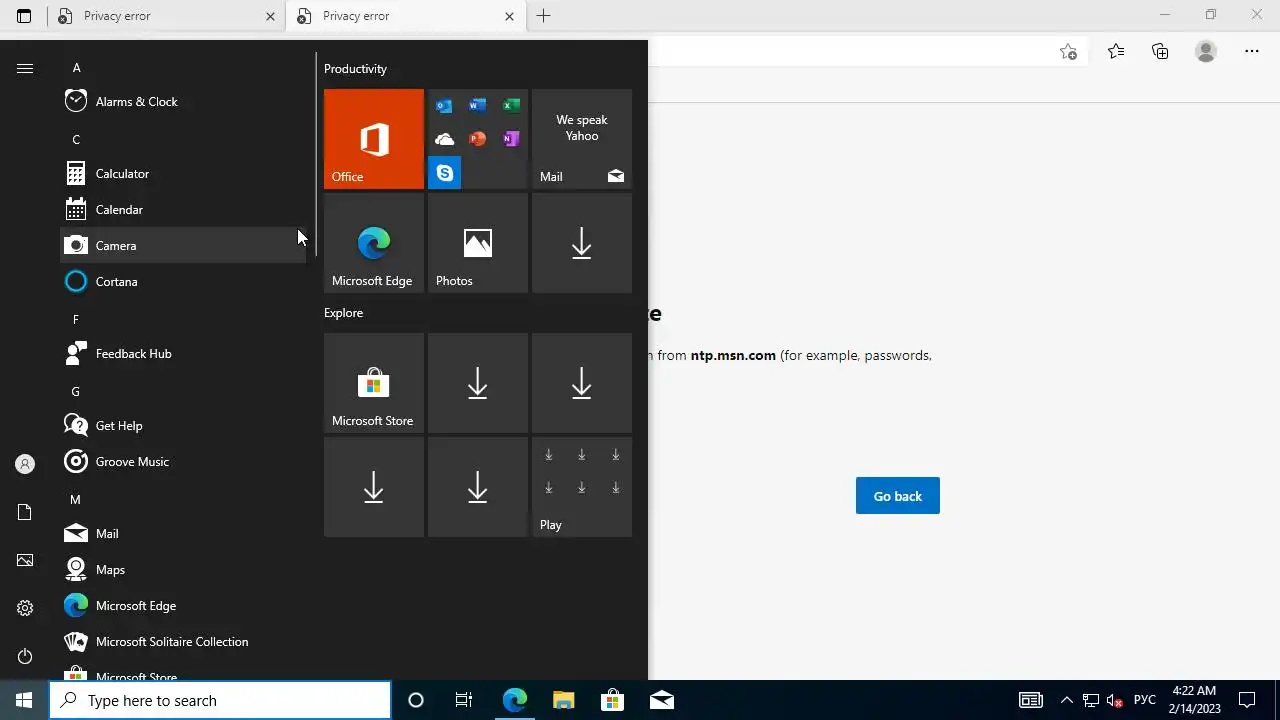This screenshot has width=1280, height=720.
Task: Open Documents from Start sidebar
Action: click(x=25, y=512)
